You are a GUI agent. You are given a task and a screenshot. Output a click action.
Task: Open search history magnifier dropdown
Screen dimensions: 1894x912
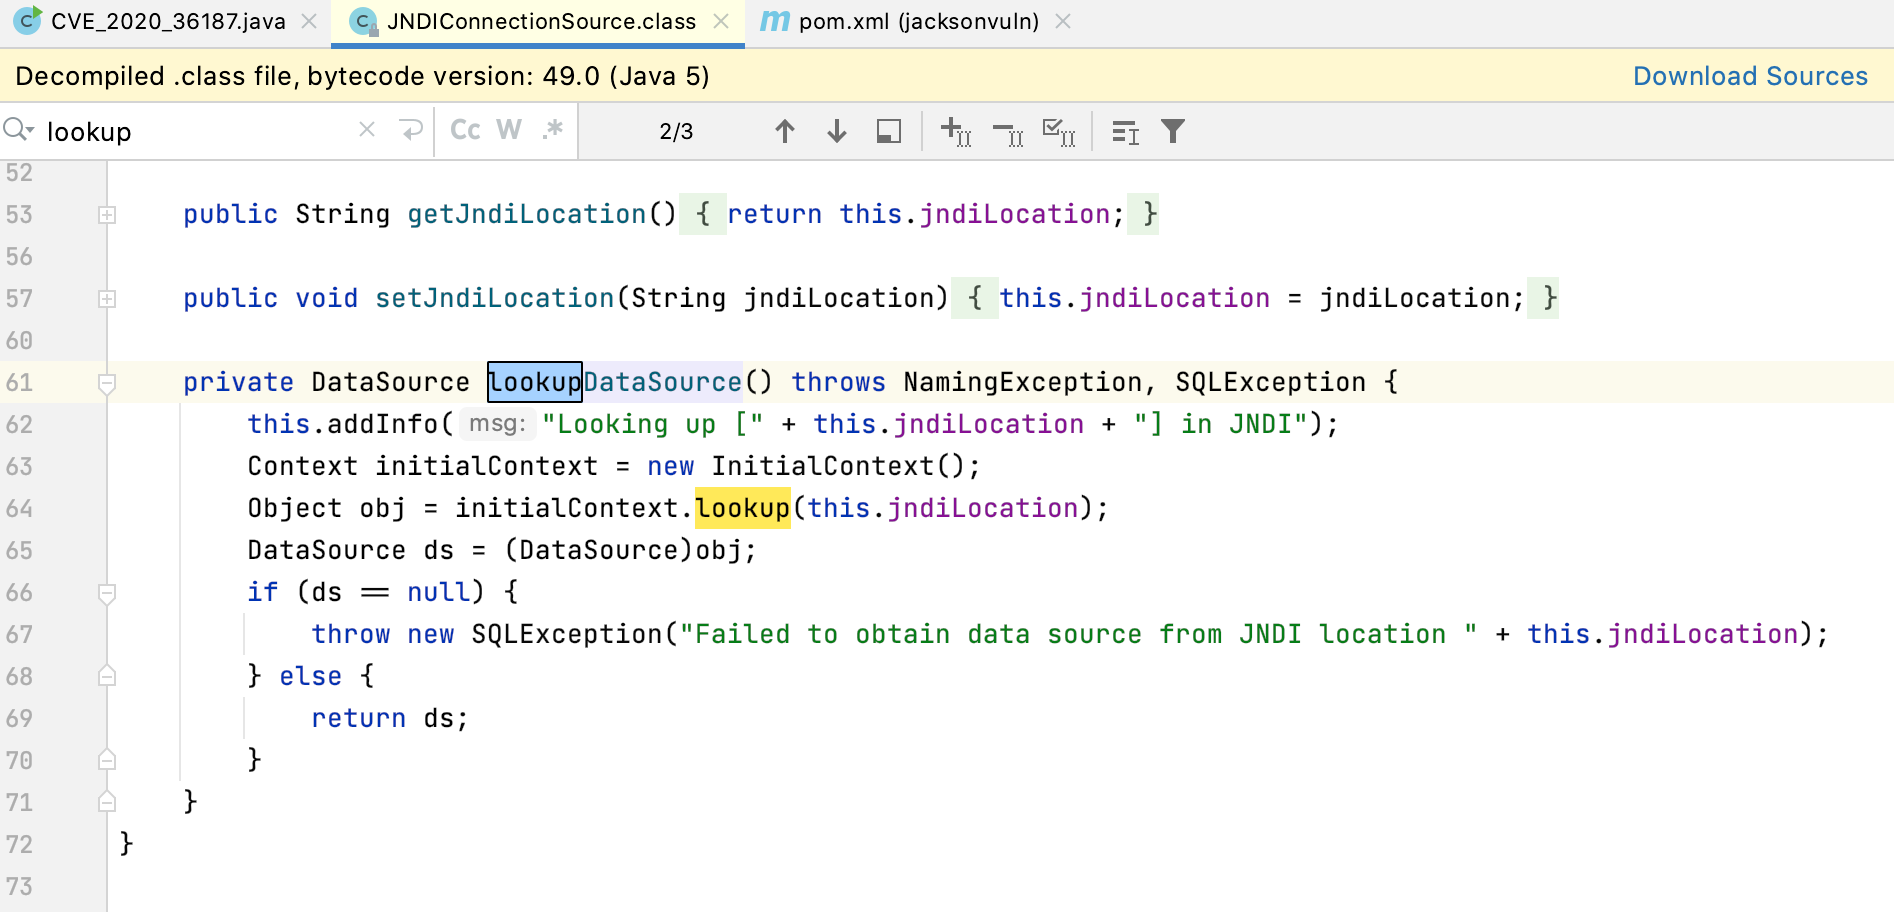[18, 130]
